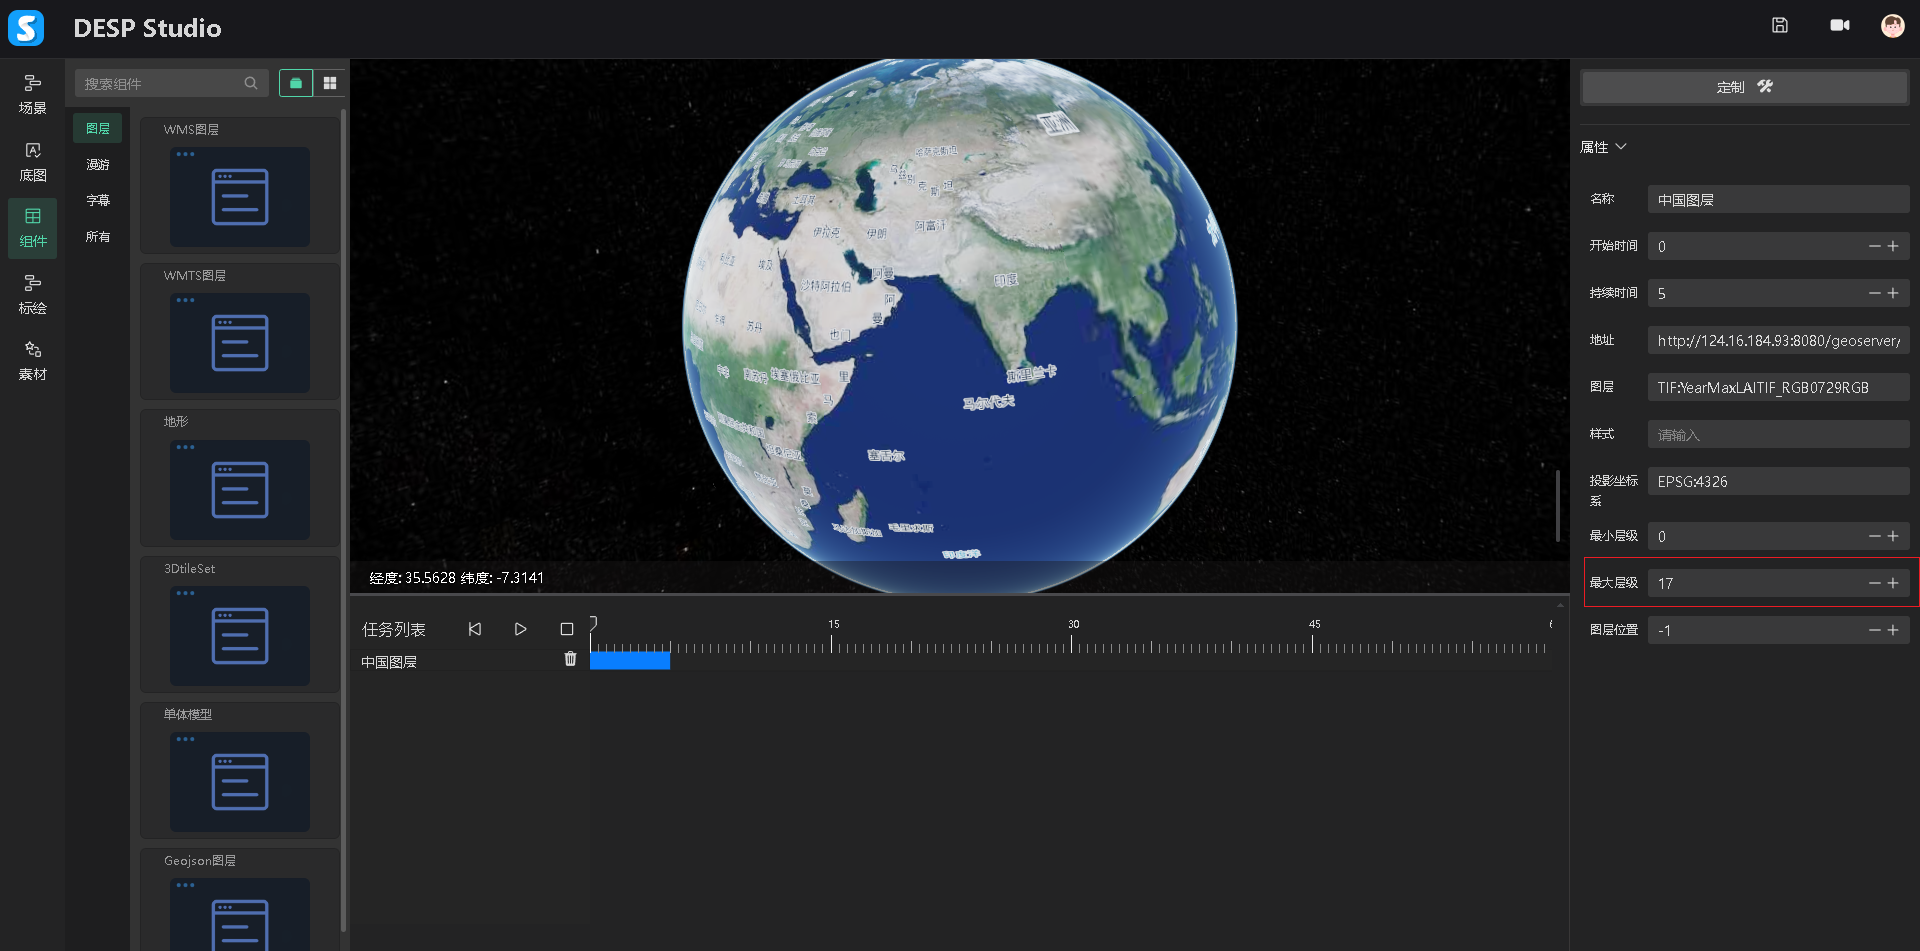
Task: Increase 开始时间 value with plus
Action: (x=1893, y=246)
